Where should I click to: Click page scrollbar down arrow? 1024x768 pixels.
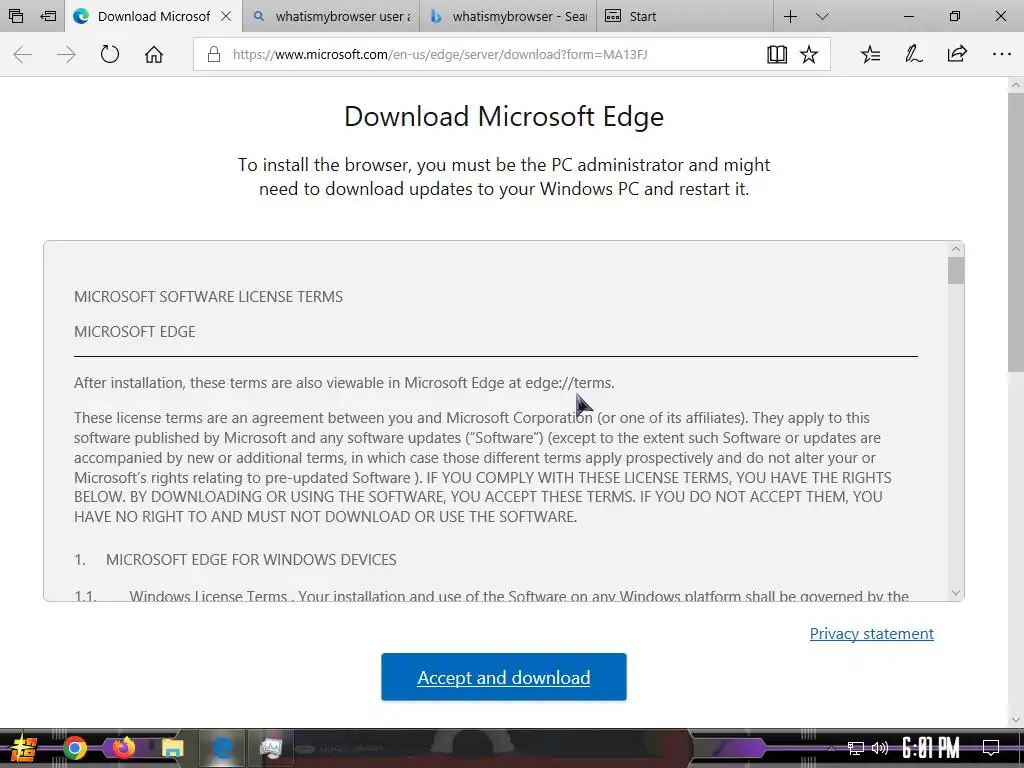click(x=1016, y=719)
